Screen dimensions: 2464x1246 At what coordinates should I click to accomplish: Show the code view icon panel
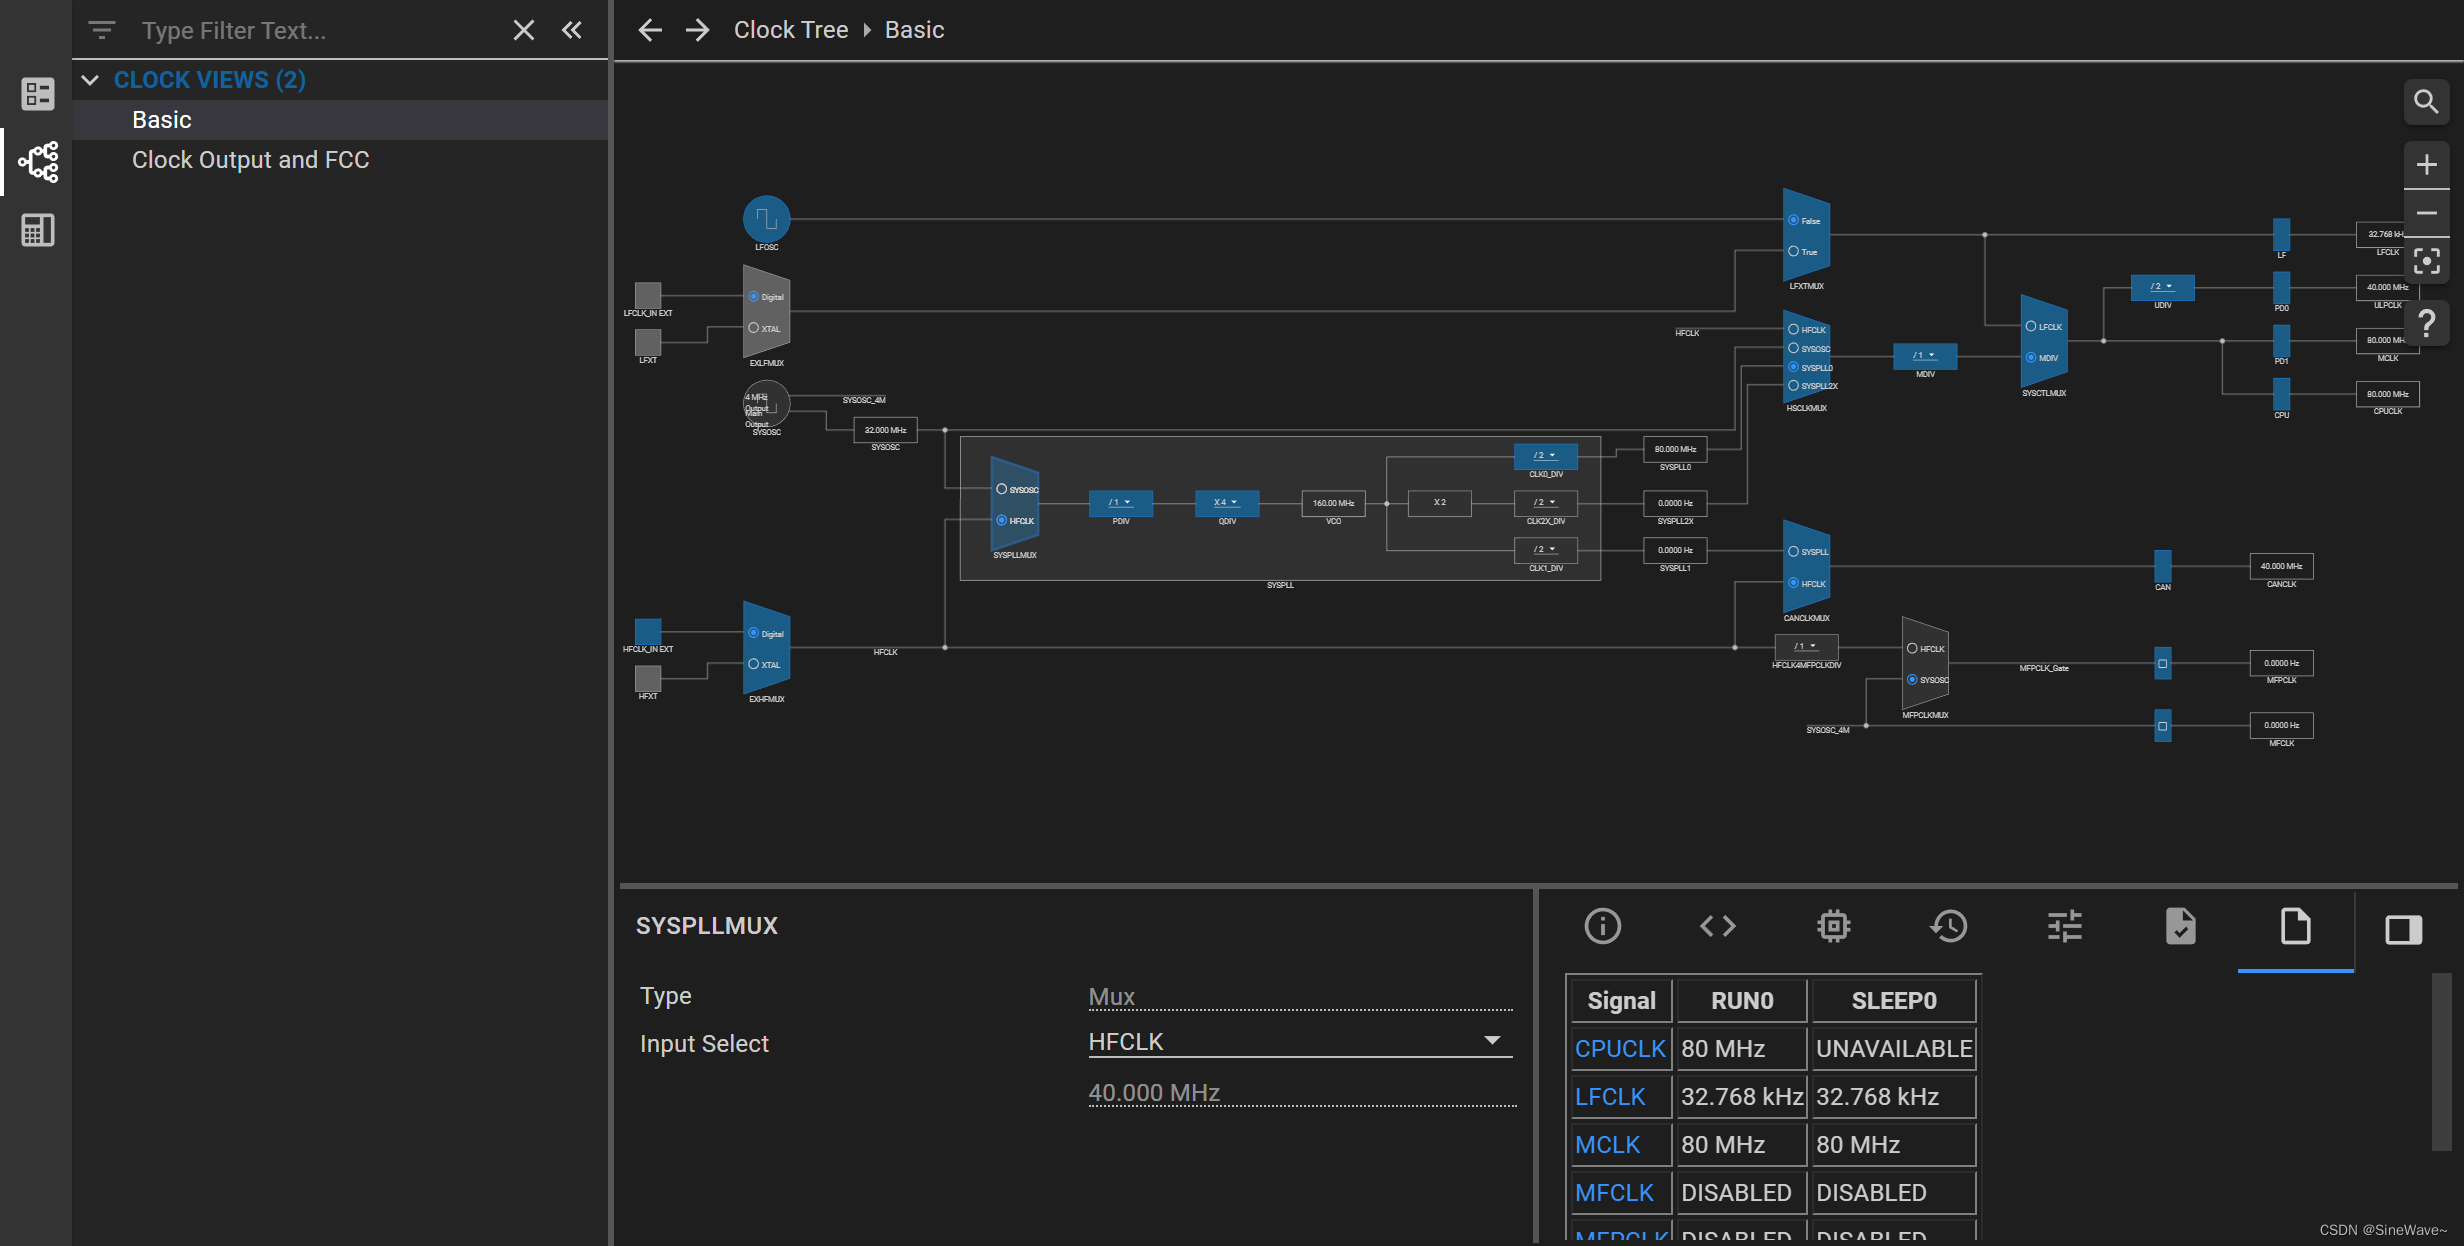[1717, 926]
